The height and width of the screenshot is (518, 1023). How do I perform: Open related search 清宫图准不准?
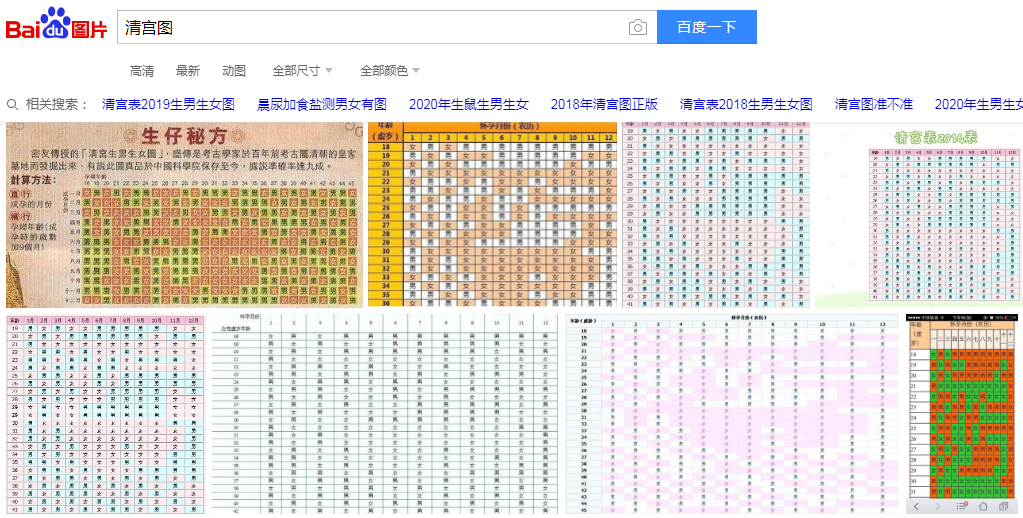[874, 104]
